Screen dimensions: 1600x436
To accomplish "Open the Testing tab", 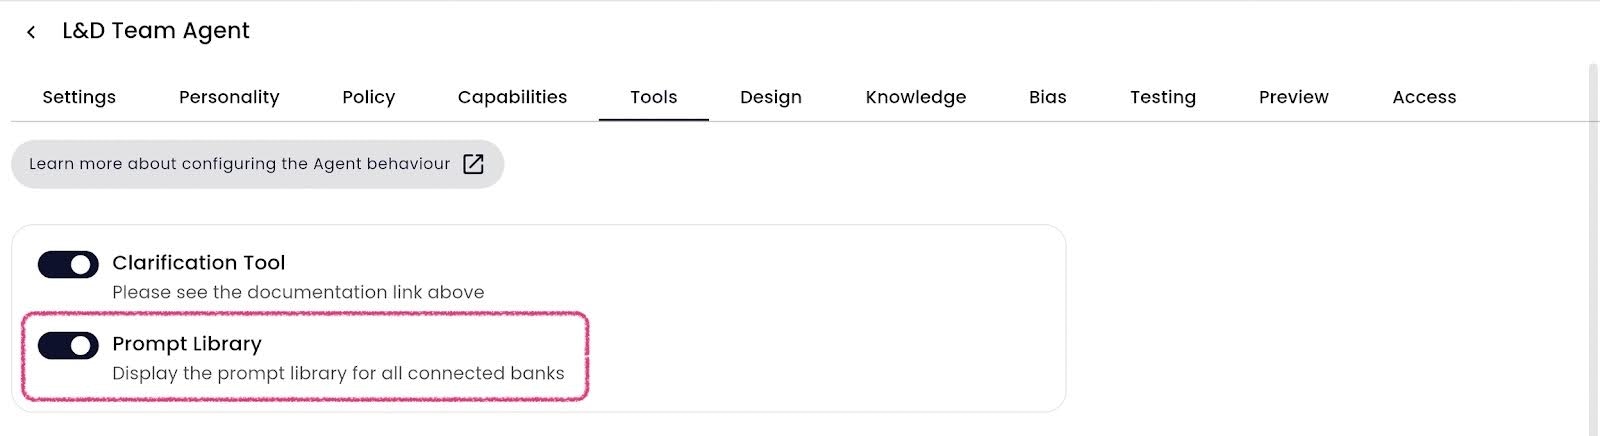I will pyautogui.click(x=1163, y=97).
